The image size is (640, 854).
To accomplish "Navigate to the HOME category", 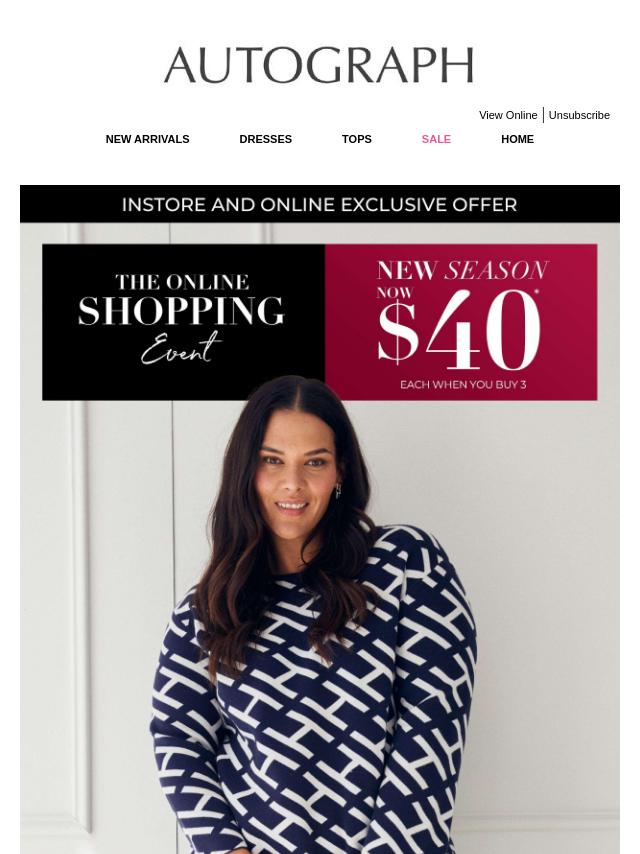I will coord(517,139).
